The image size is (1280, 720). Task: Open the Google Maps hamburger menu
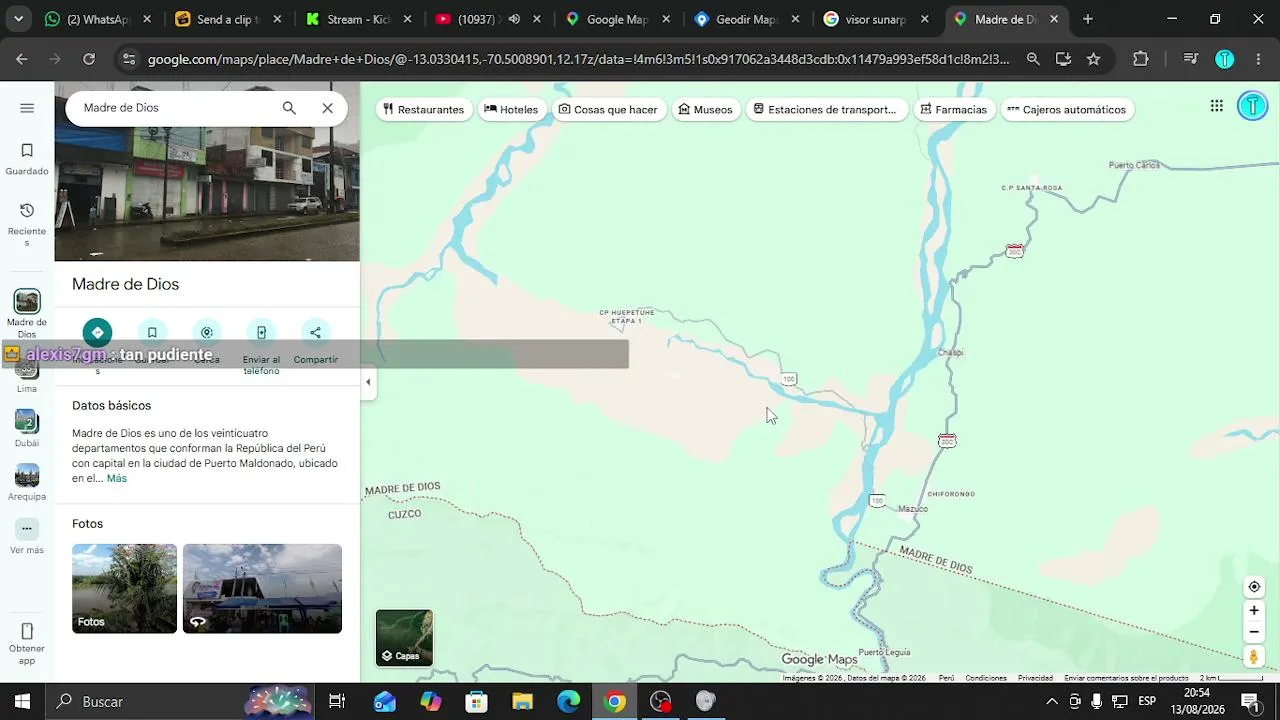tap(27, 108)
